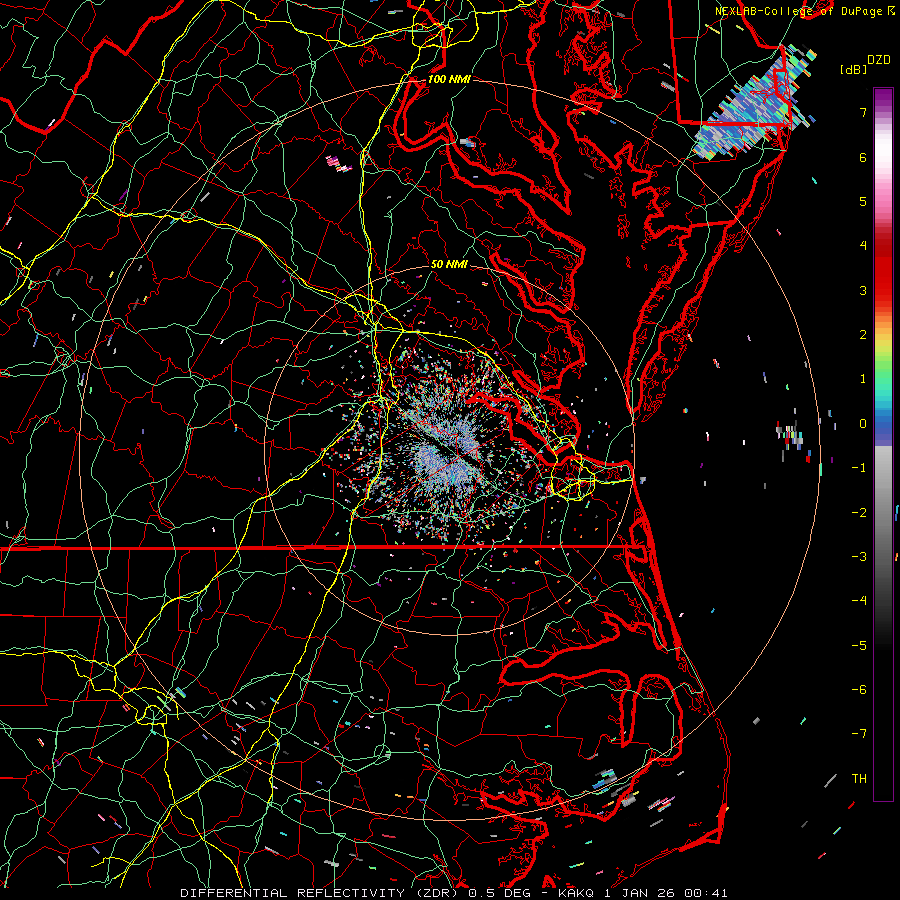Click the -2 dB value on the color scale
The width and height of the screenshot is (900, 900).
(859, 513)
